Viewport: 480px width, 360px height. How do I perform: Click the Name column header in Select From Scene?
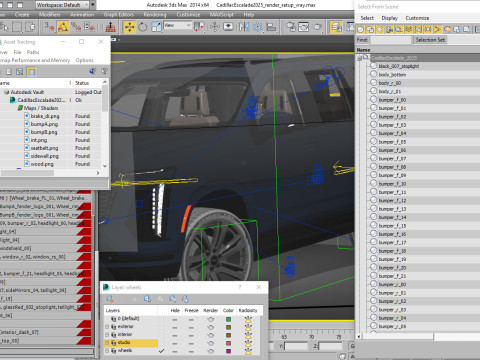pos(417,50)
